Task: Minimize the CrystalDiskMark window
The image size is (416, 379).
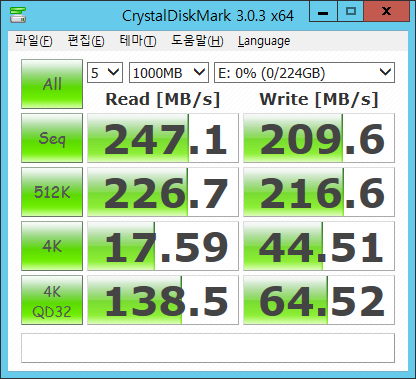Action: [x=323, y=12]
